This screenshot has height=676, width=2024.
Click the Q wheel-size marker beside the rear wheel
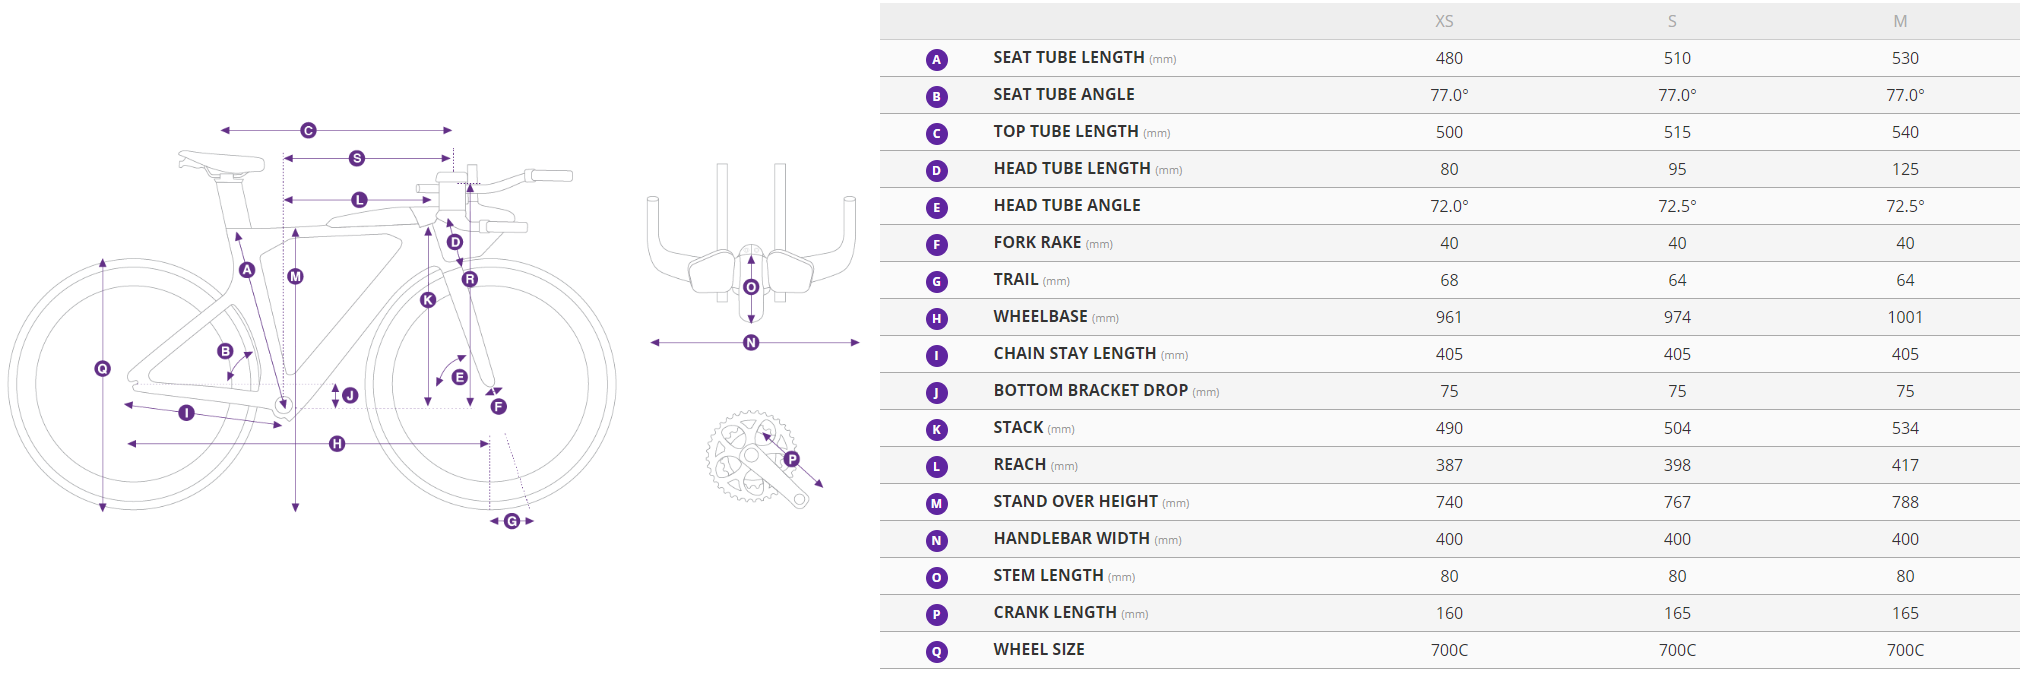pos(102,369)
